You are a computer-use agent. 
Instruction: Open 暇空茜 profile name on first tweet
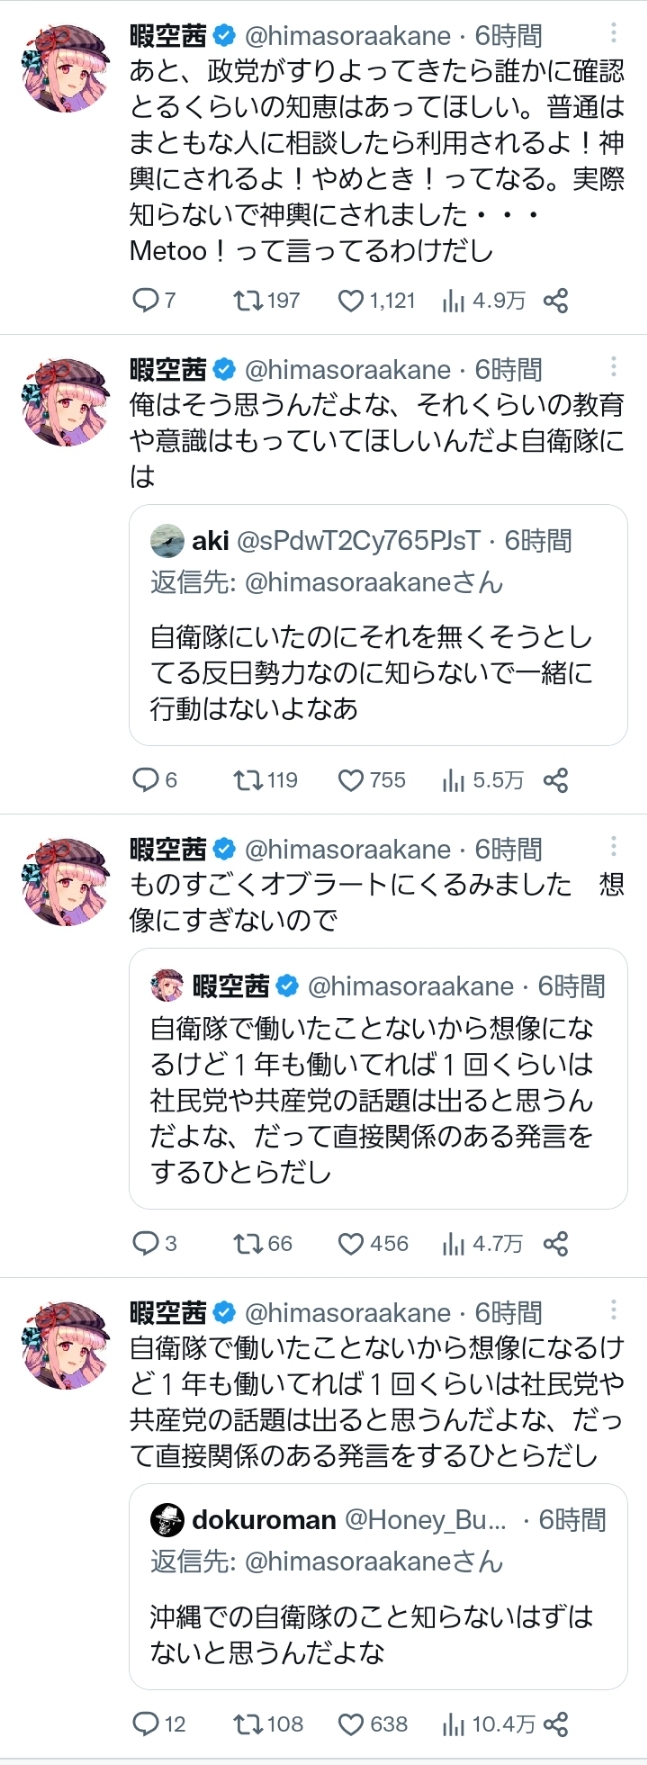pyautogui.click(x=168, y=36)
